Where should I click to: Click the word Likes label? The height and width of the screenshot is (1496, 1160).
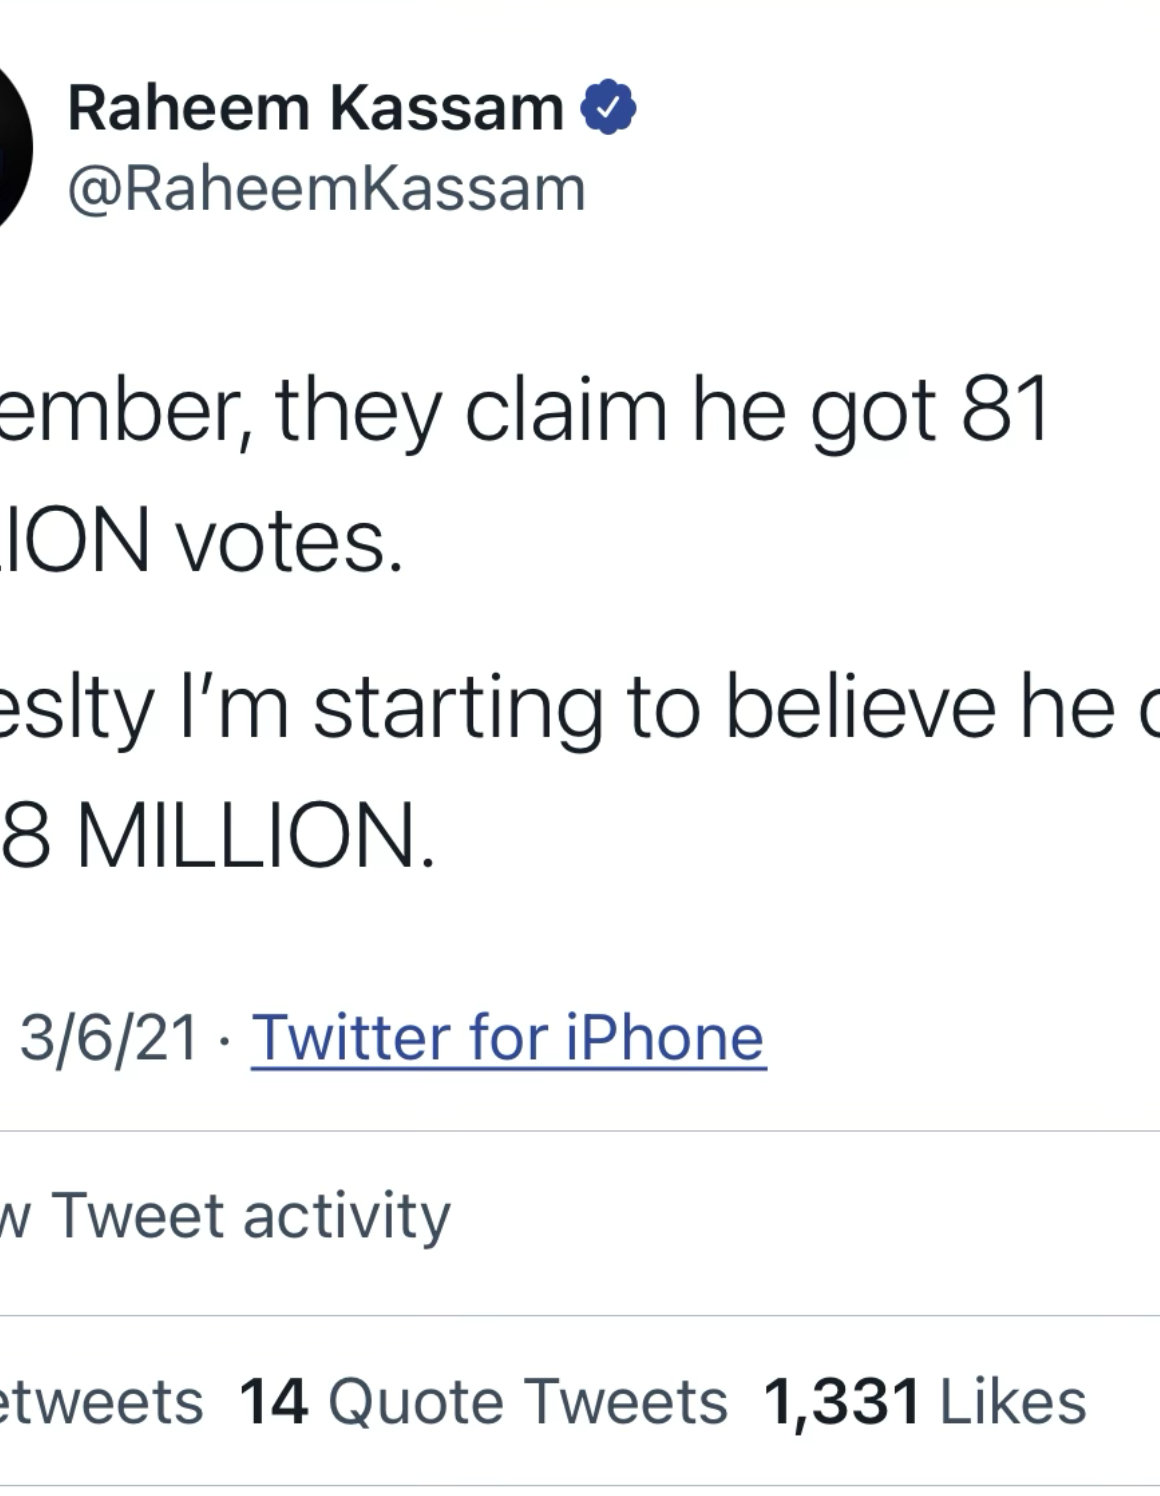tap(1012, 1401)
